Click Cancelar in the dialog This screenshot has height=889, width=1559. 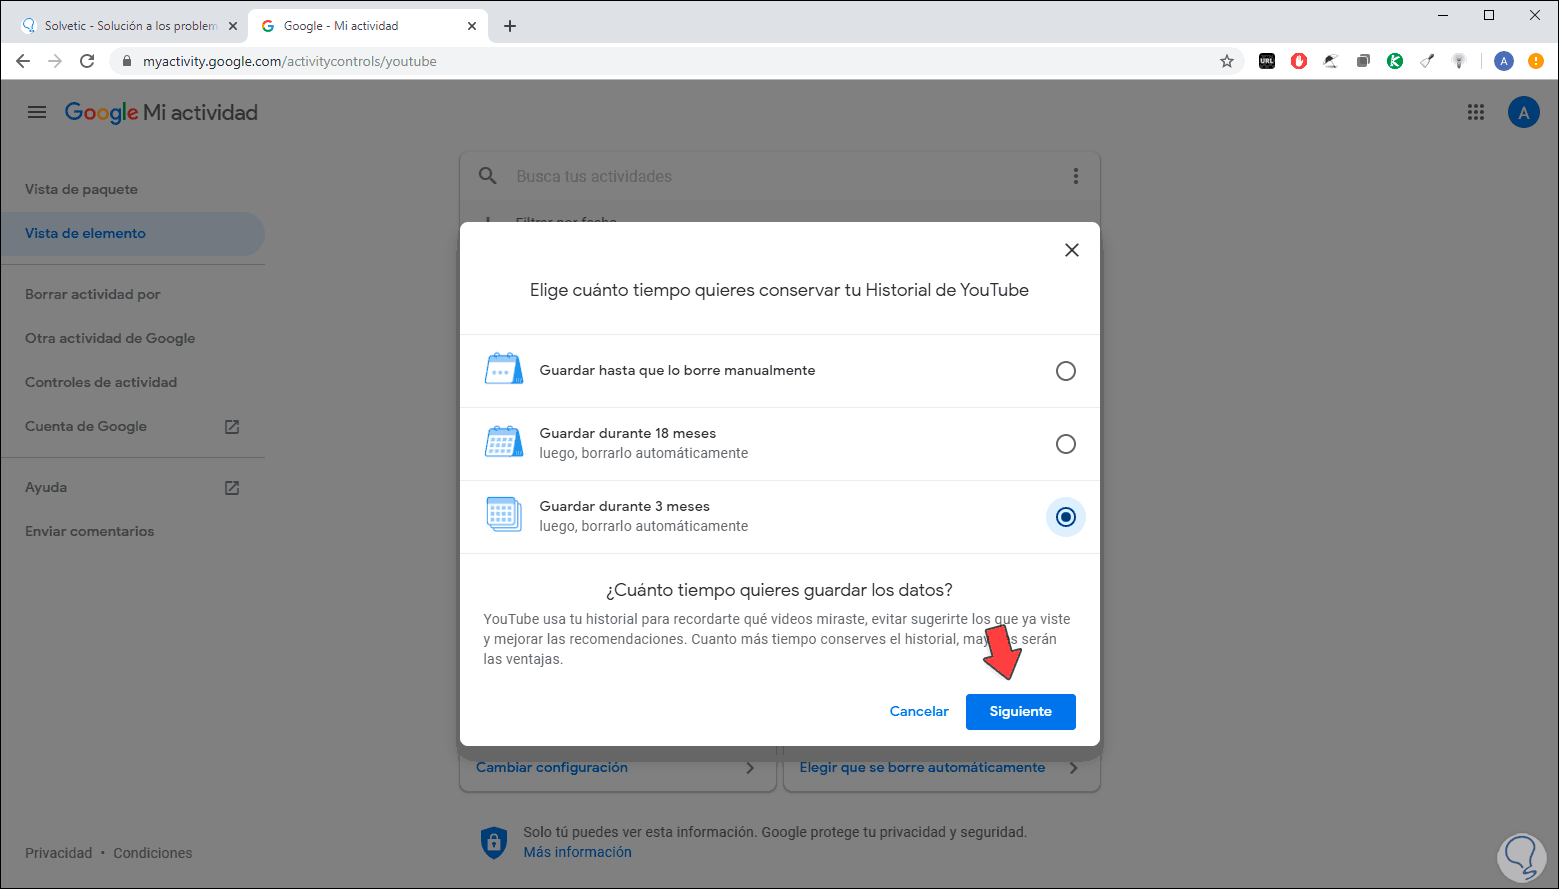[x=919, y=712]
